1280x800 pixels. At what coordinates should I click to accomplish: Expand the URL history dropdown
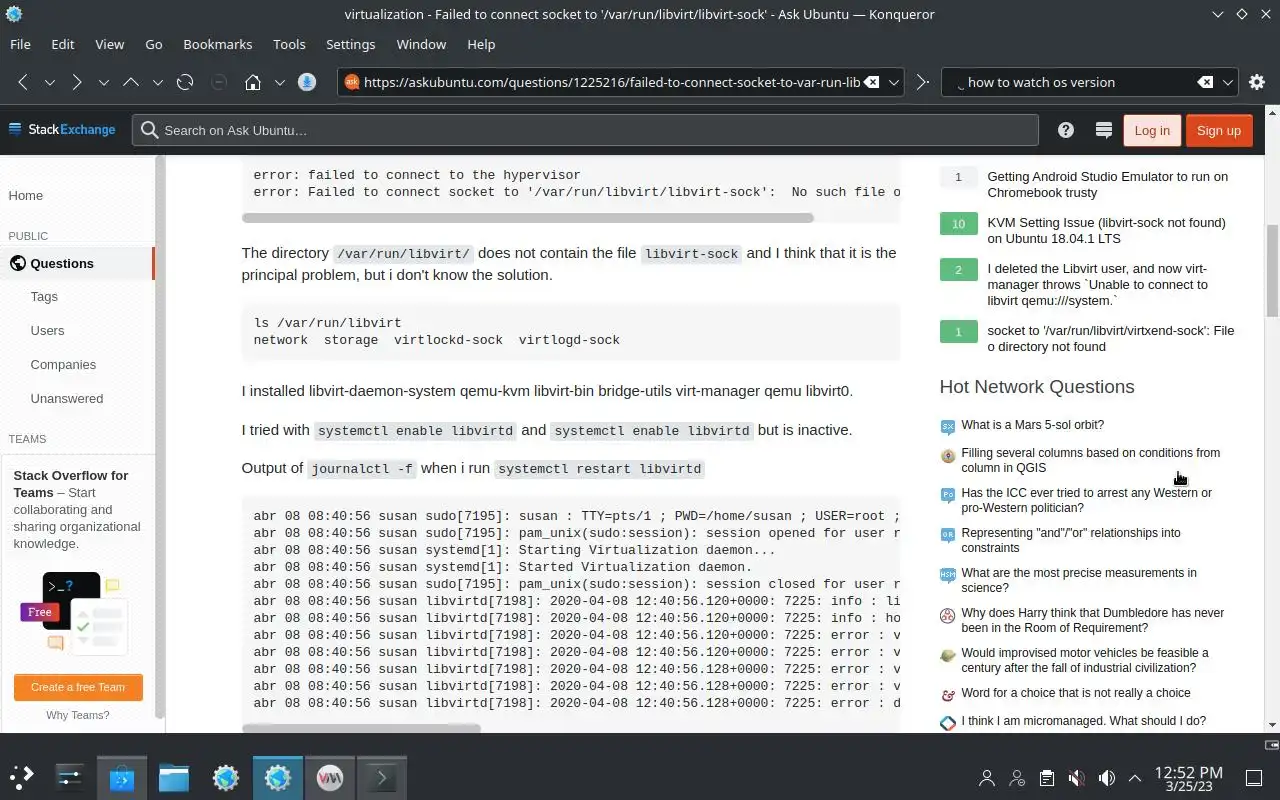(x=895, y=82)
